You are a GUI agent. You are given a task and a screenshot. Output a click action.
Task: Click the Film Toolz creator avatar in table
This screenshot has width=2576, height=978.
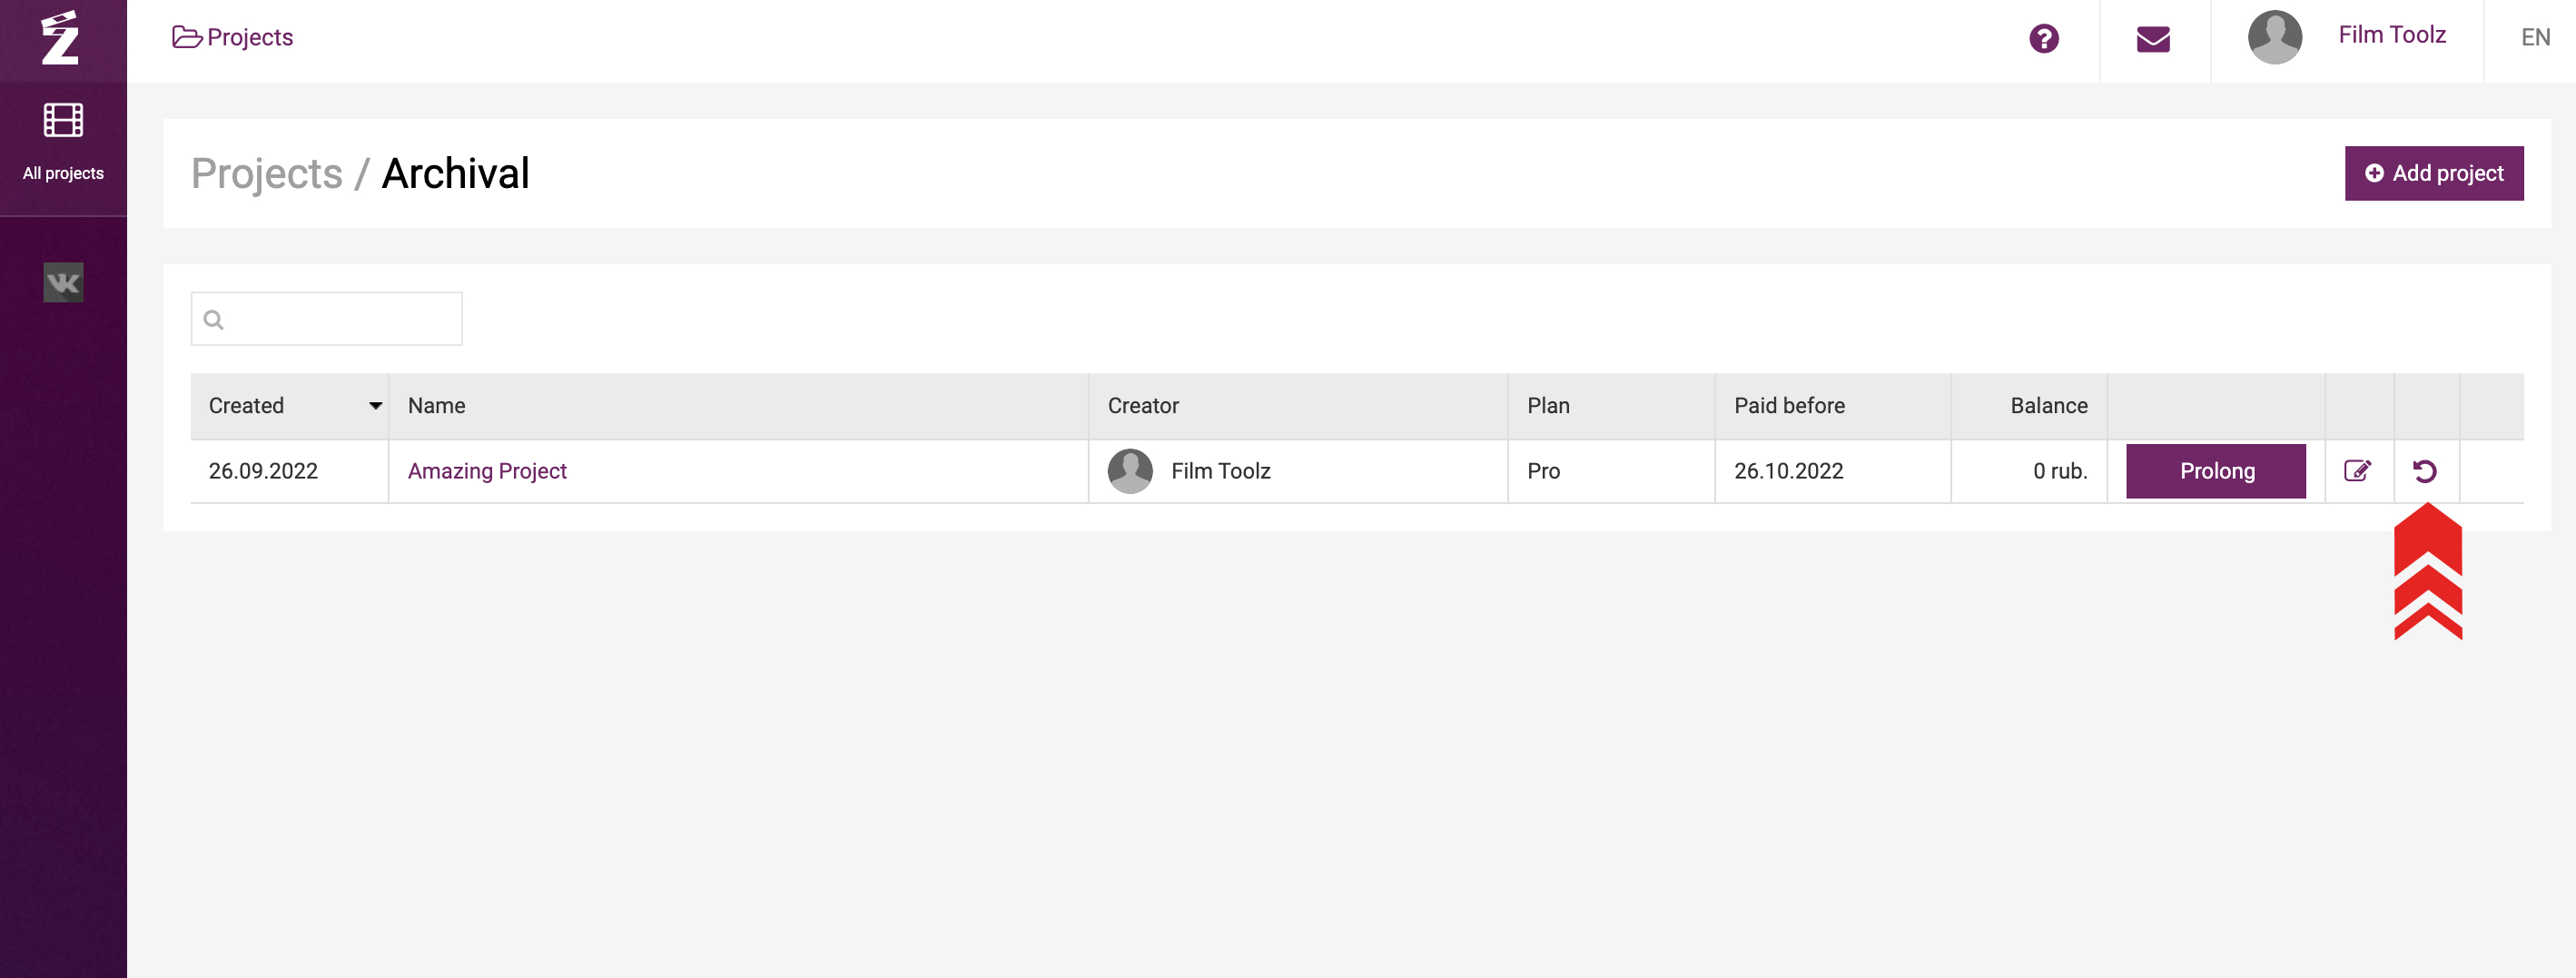(x=1130, y=471)
